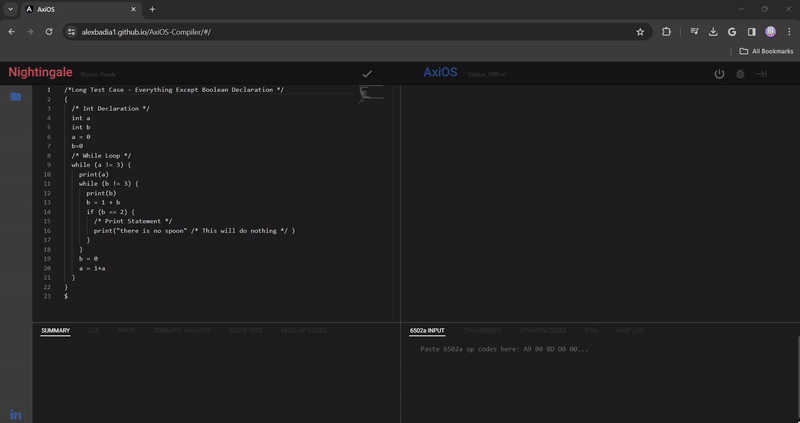Screen dimensions: 800x423
Task: Go back to the previous page
Action: point(11,32)
